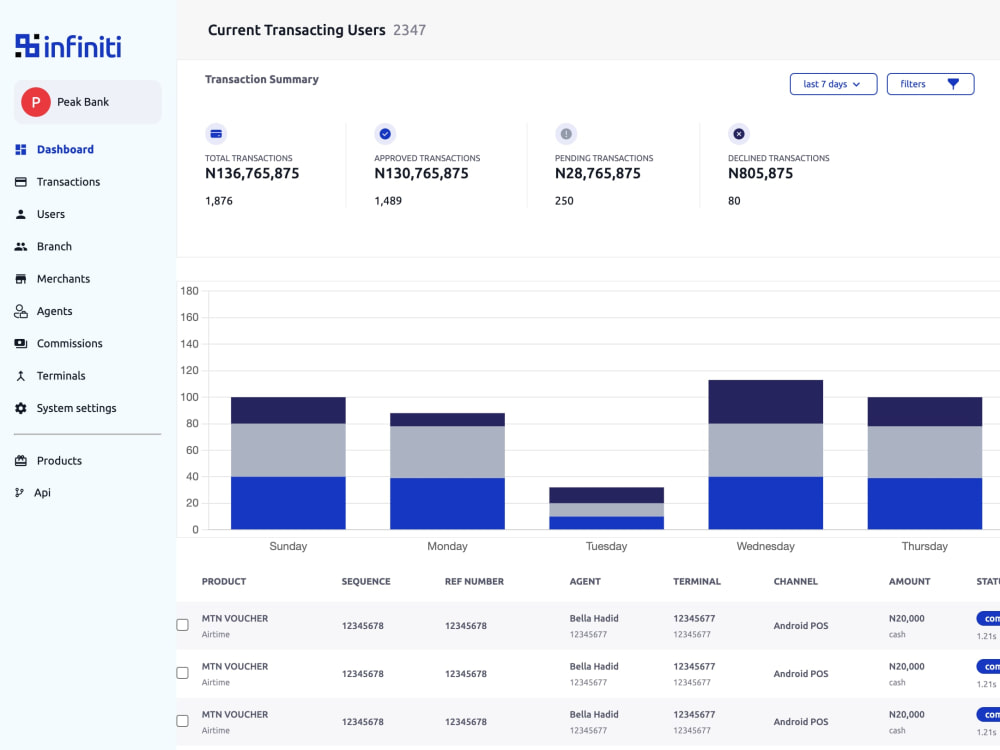This screenshot has width=1000, height=750.
Task: Click the 2347 transacting users count
Action: click(409, 30)
